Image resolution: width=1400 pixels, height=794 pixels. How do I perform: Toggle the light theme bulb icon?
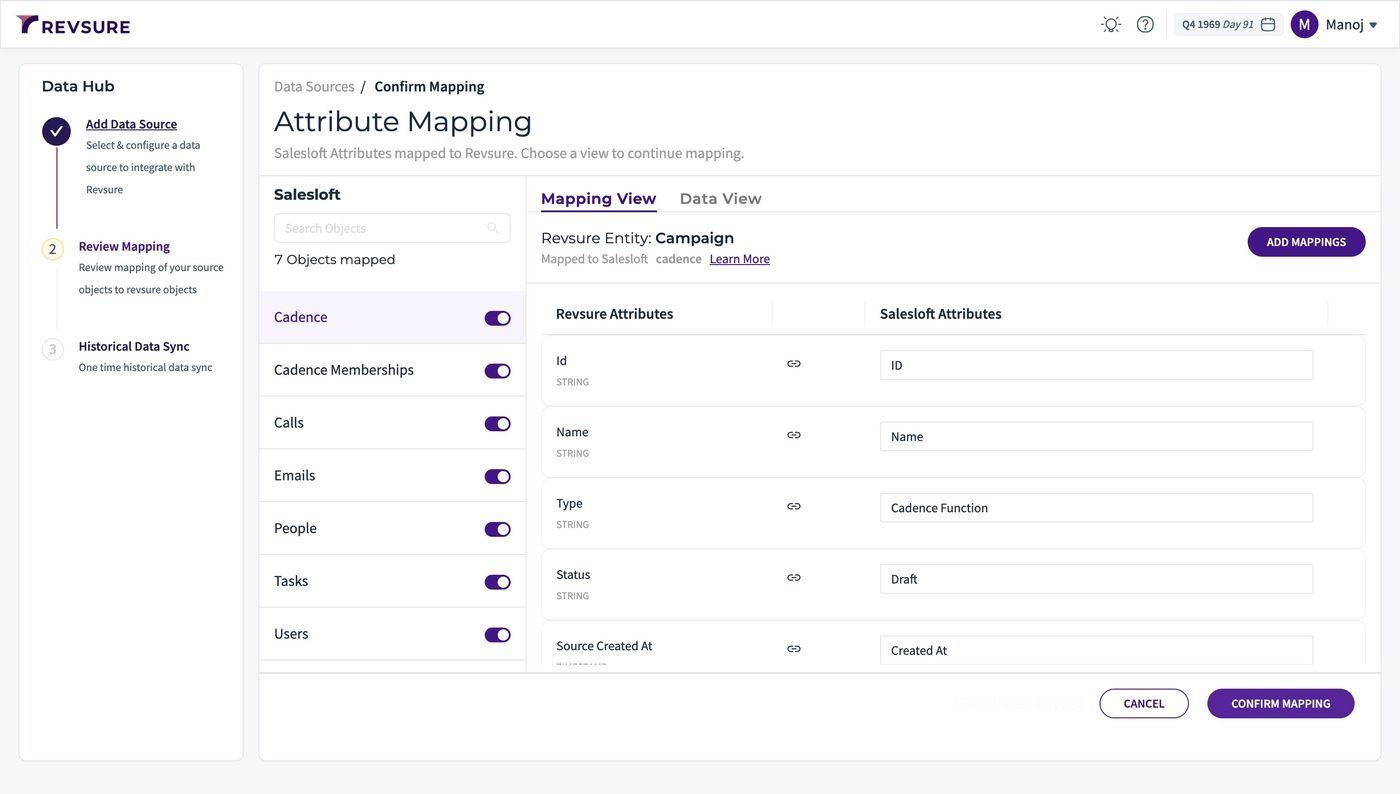pyautogui.click(x=1111, y=25)
